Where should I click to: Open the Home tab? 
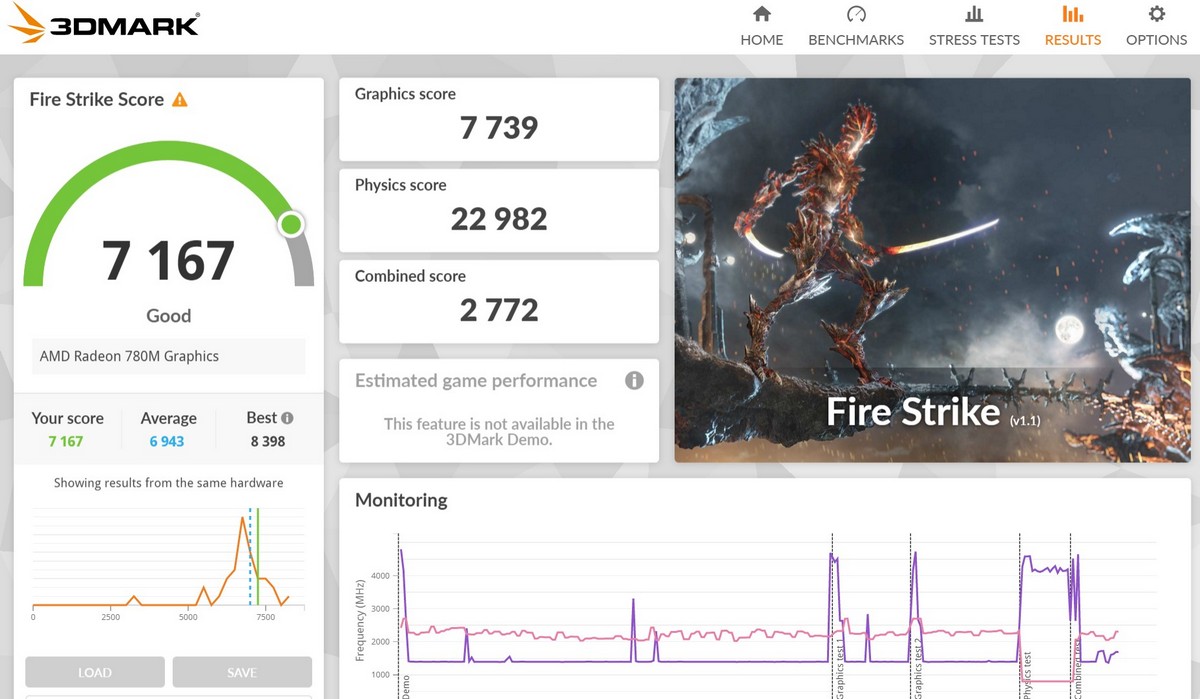click(762, 27)
